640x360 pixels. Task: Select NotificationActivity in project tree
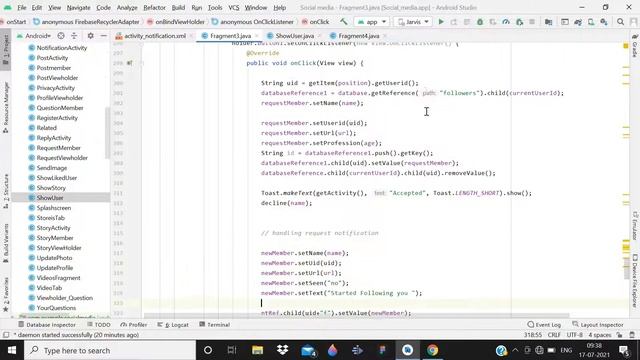[62, 48]
